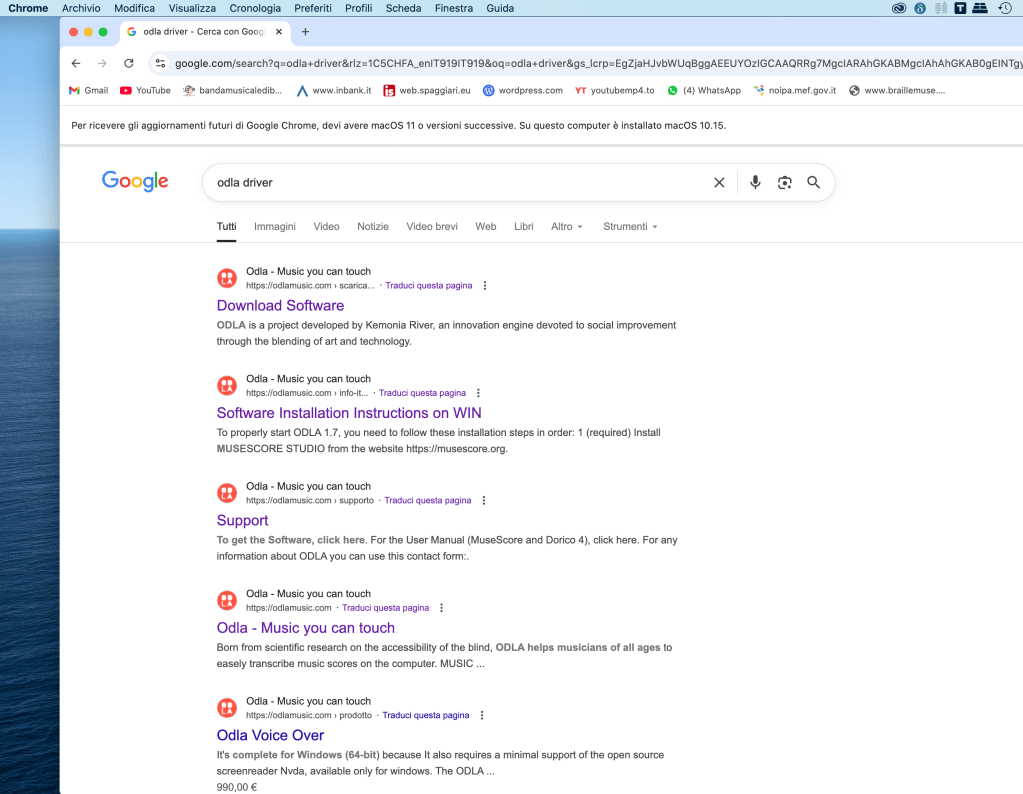Open Gmail bookmark in bookmarks bar

[x=88, y=90]
